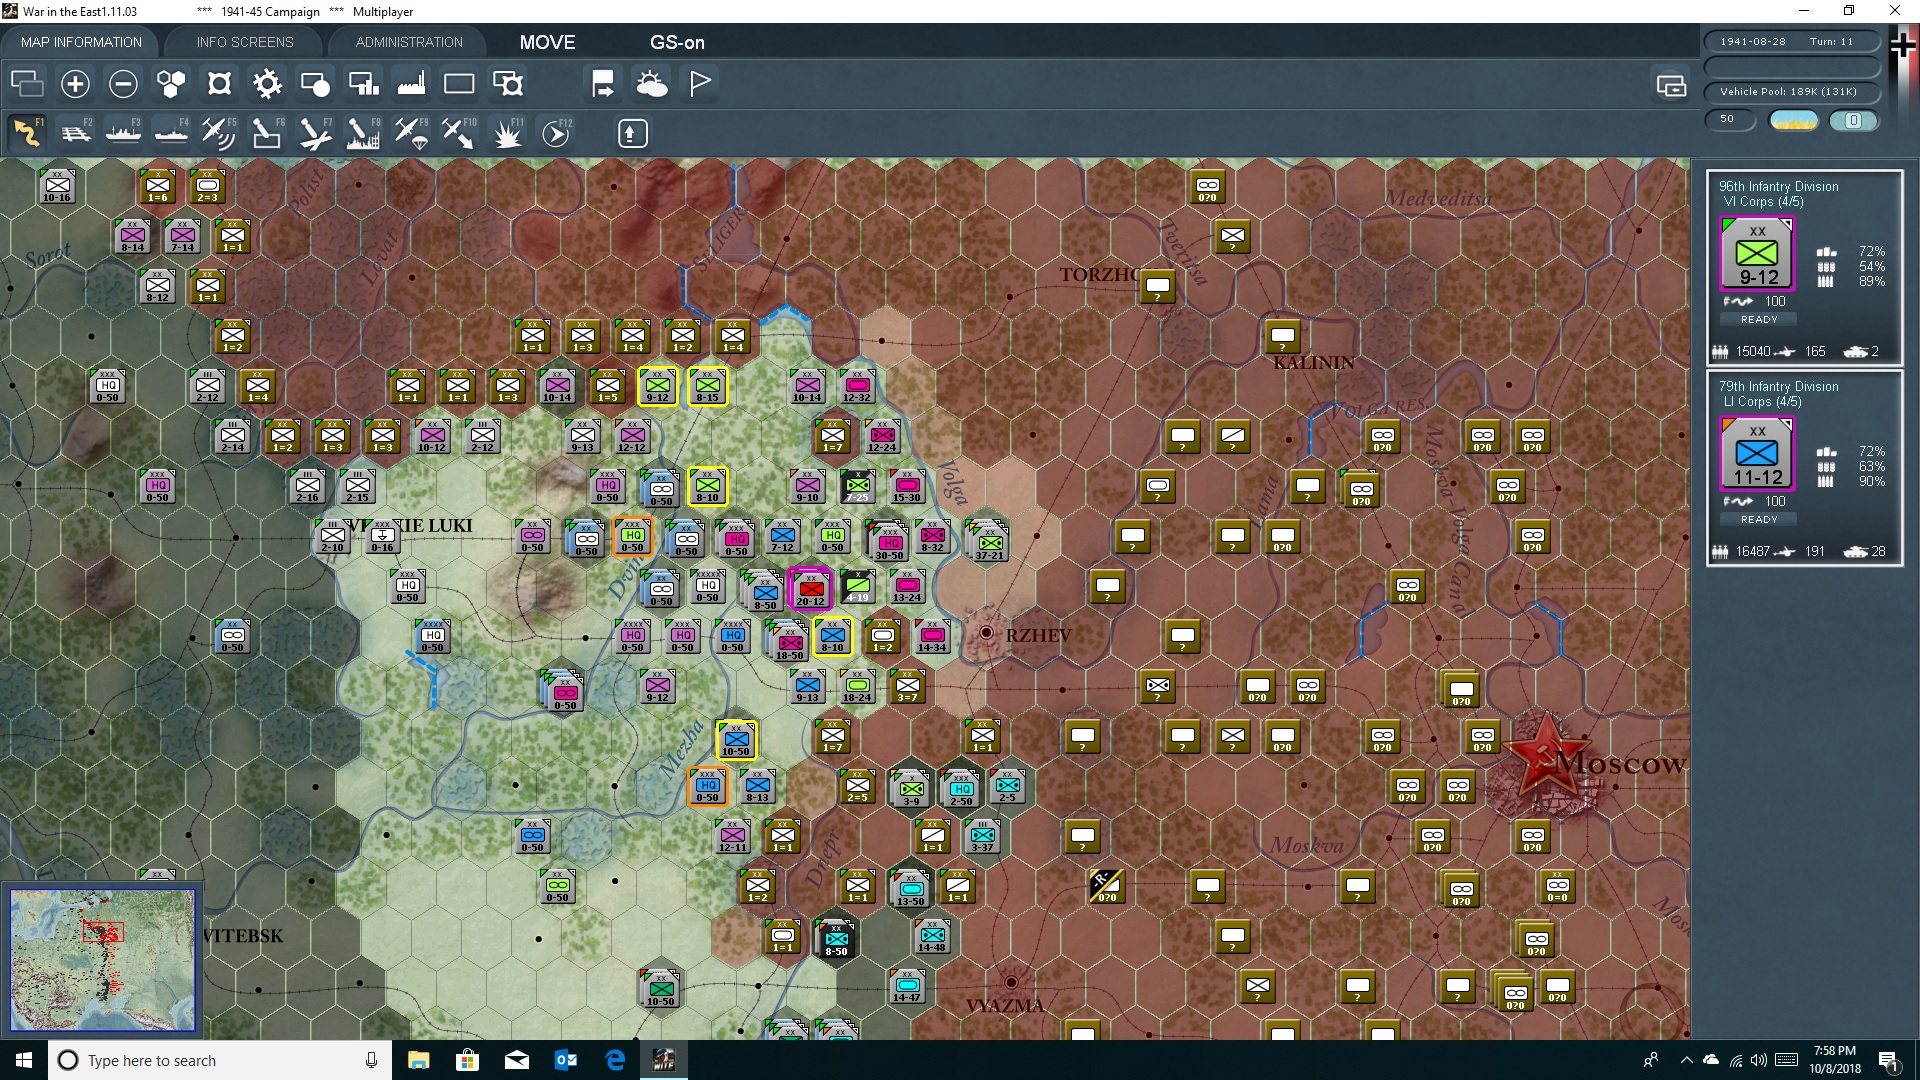Select Air transport mode (F9)

[x=412, y=133]
